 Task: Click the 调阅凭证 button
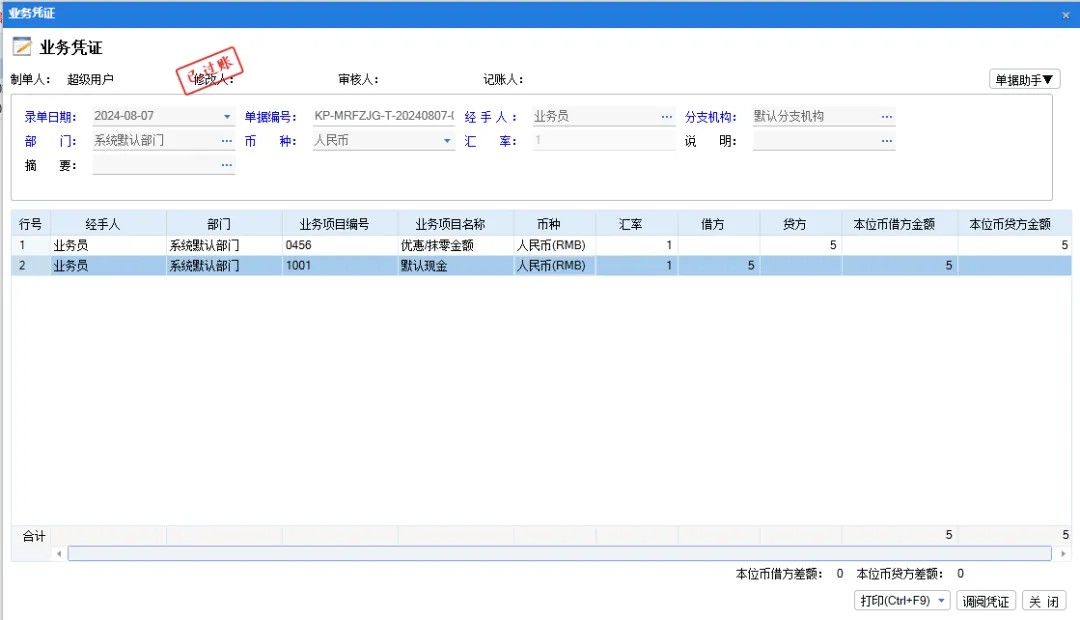(x=986, y=600)
